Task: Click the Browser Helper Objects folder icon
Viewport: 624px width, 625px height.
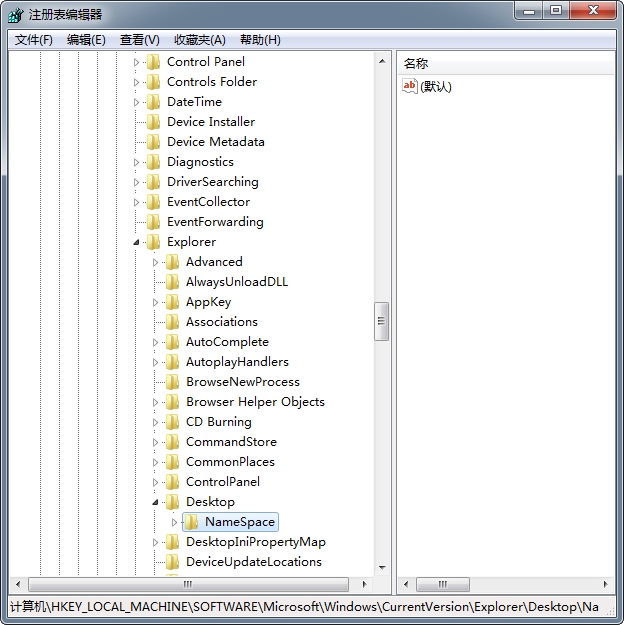Action: coord(173,402)
